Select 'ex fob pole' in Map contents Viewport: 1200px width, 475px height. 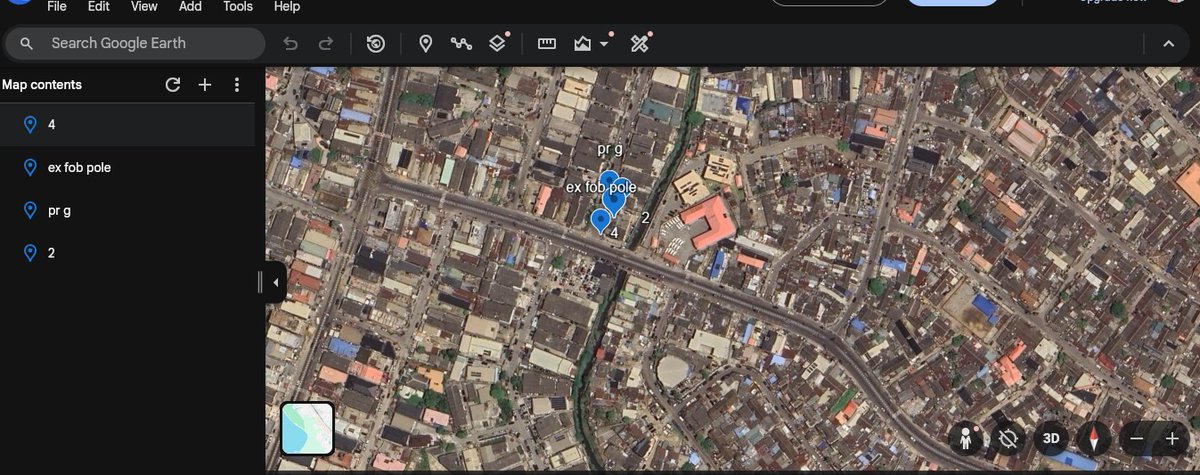[127, 167]
